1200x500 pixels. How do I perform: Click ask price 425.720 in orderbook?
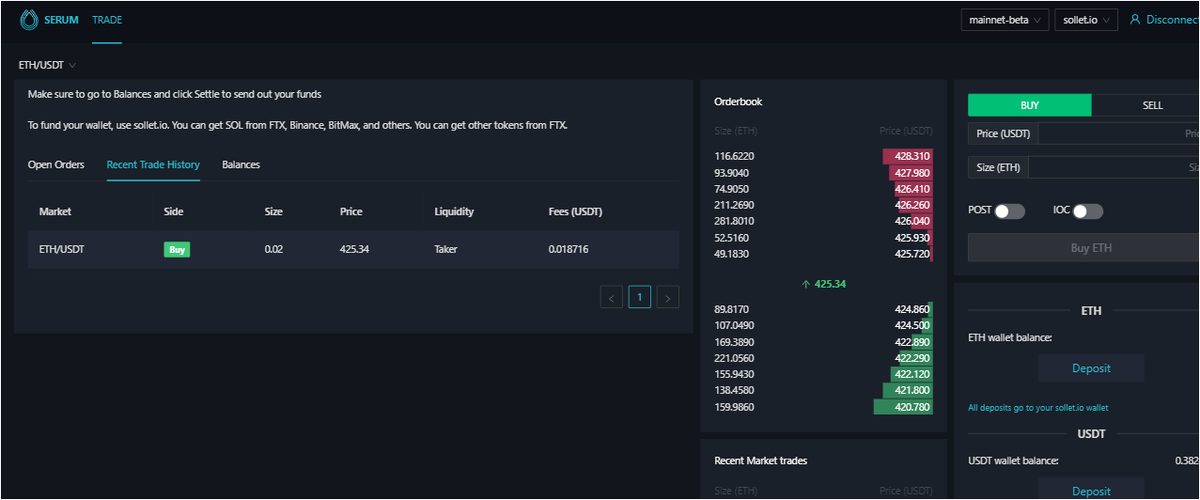point(913,254)
